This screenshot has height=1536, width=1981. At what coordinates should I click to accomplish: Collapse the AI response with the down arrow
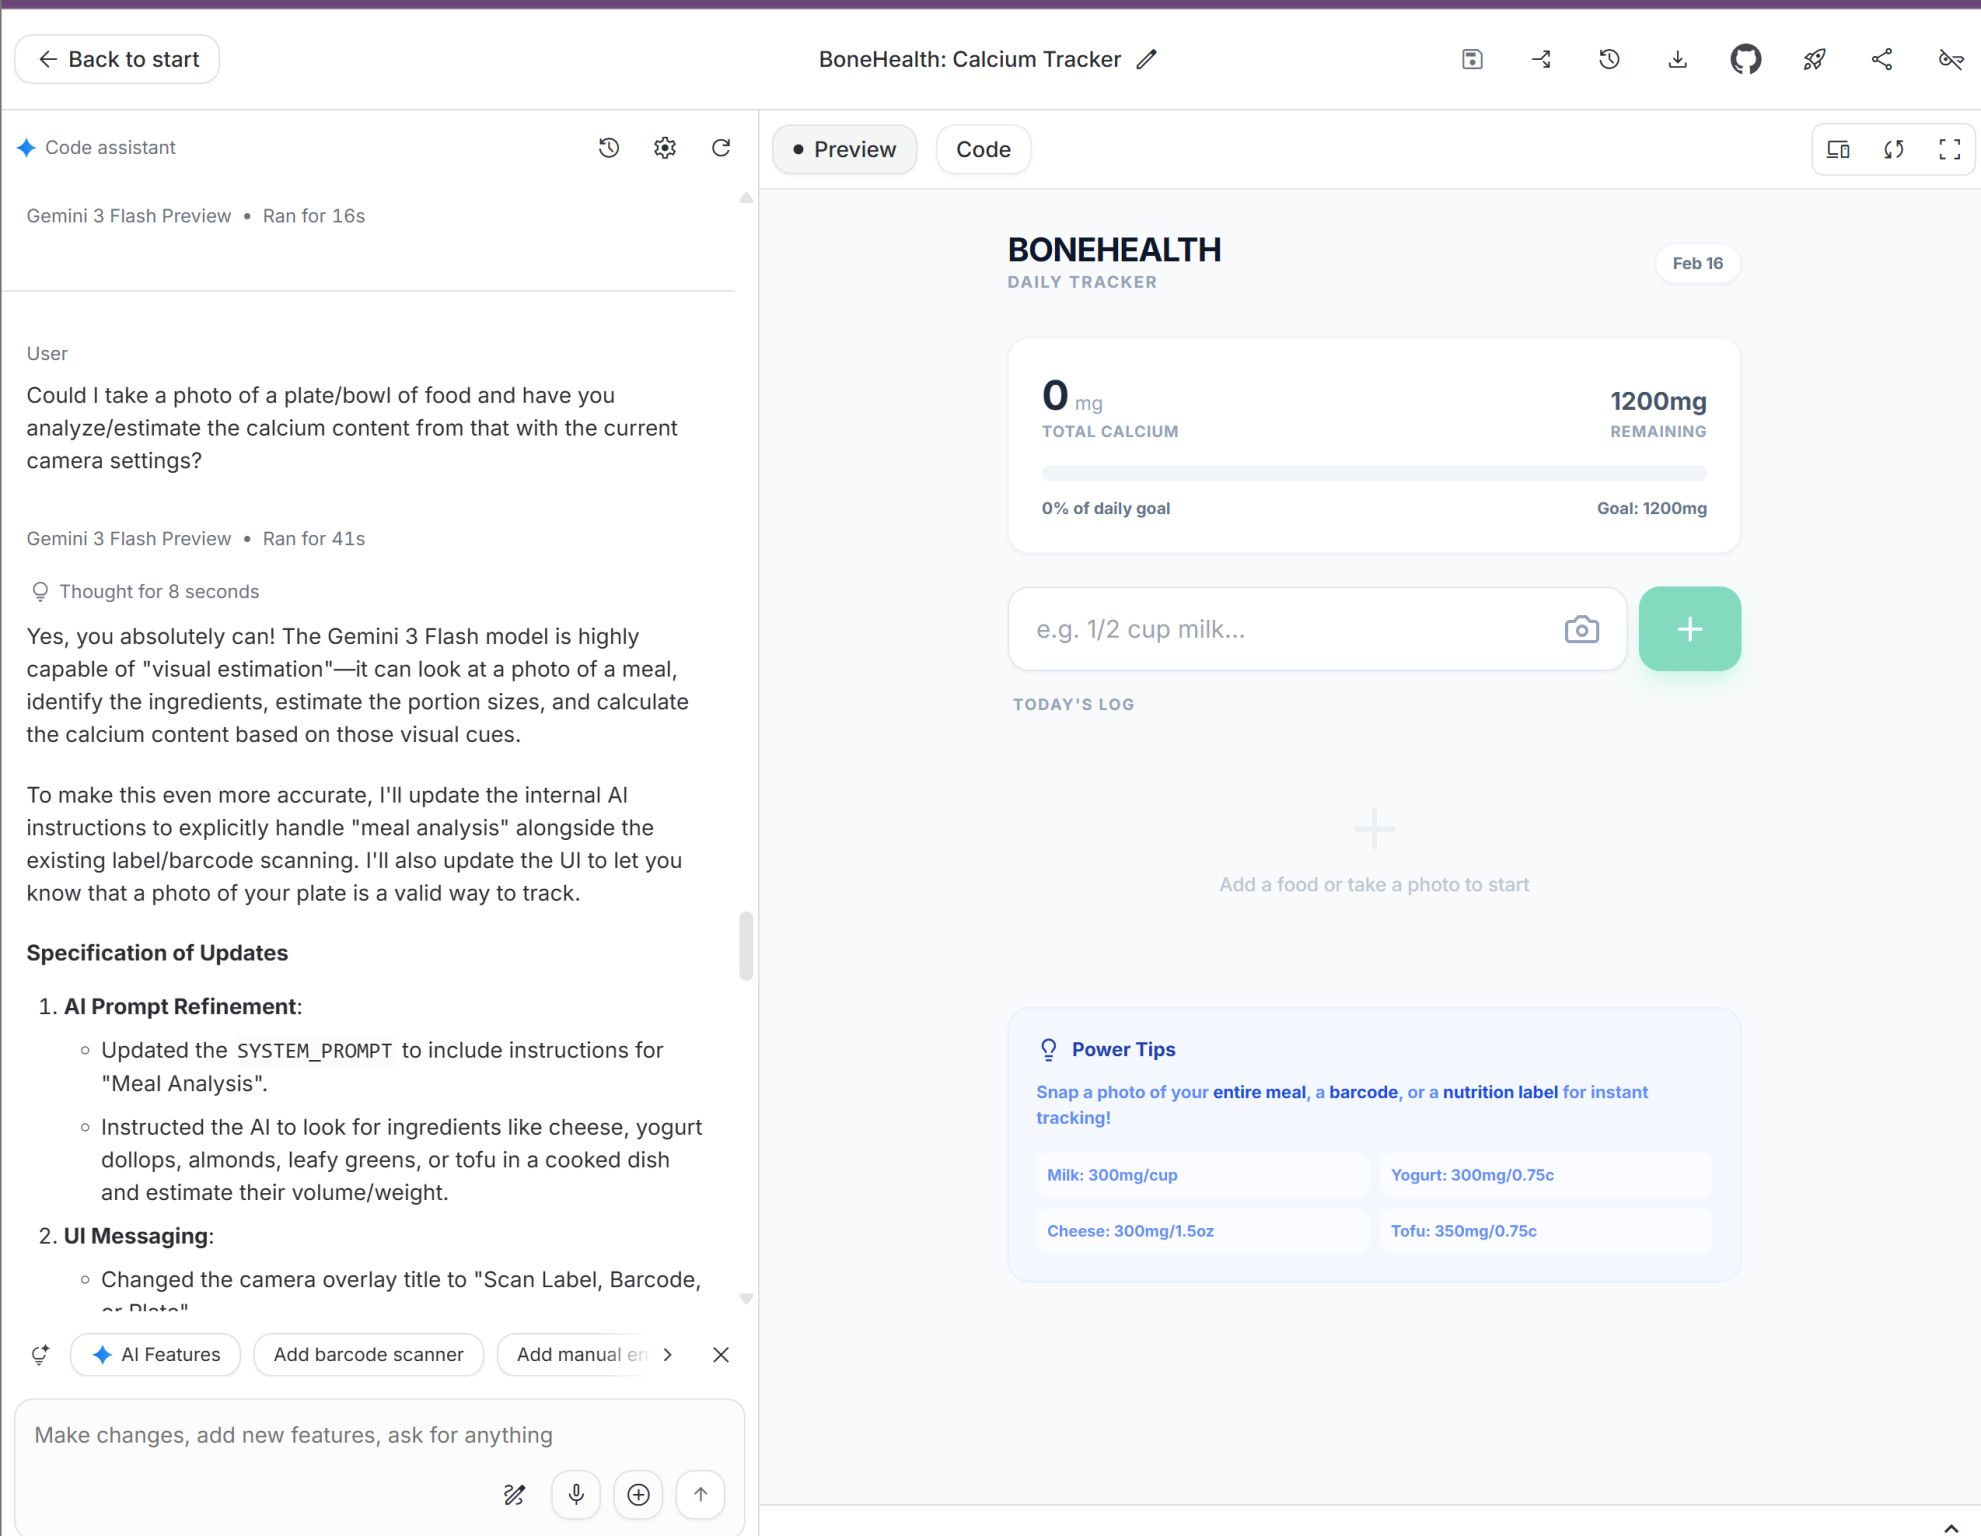746,1299
